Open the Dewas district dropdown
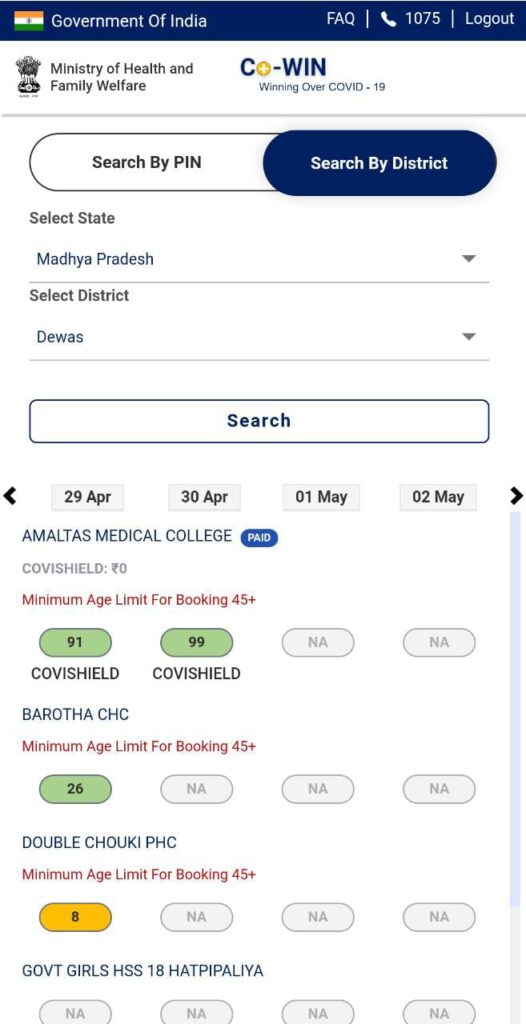Viewport: 526px width, 1024px height. pyautogui.click(x=259, y=337)
